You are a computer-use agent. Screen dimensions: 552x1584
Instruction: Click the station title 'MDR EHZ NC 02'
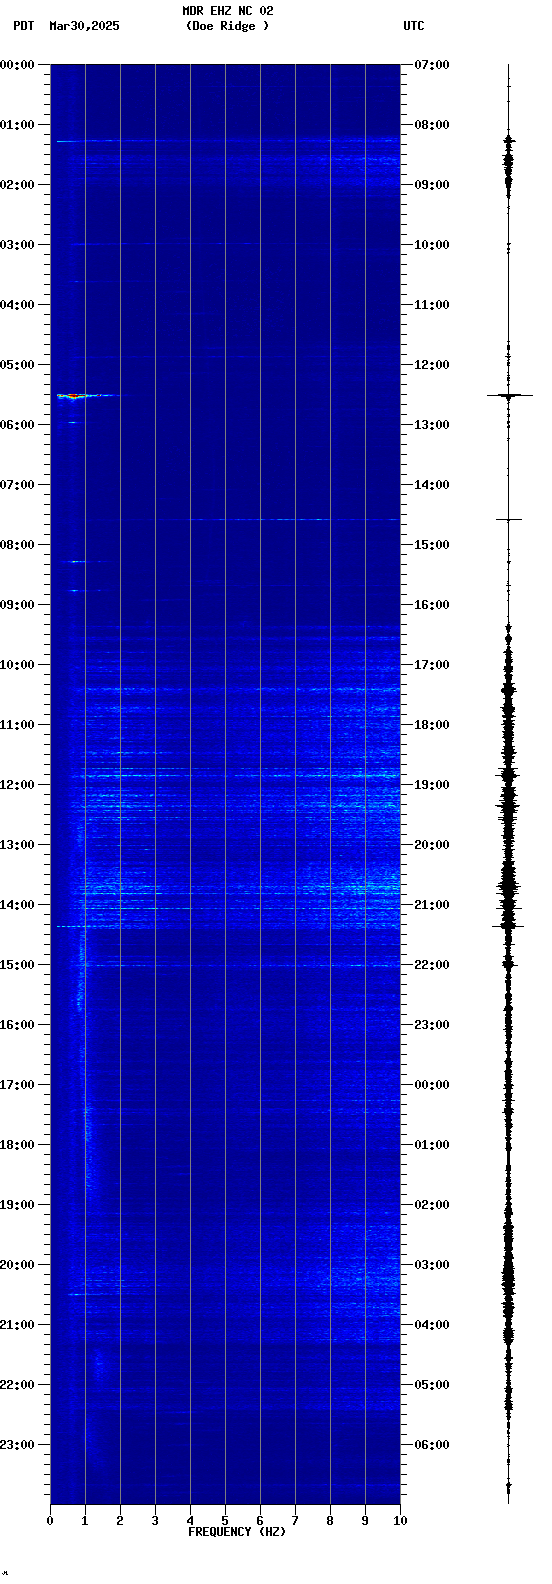[x=227, y=11]
